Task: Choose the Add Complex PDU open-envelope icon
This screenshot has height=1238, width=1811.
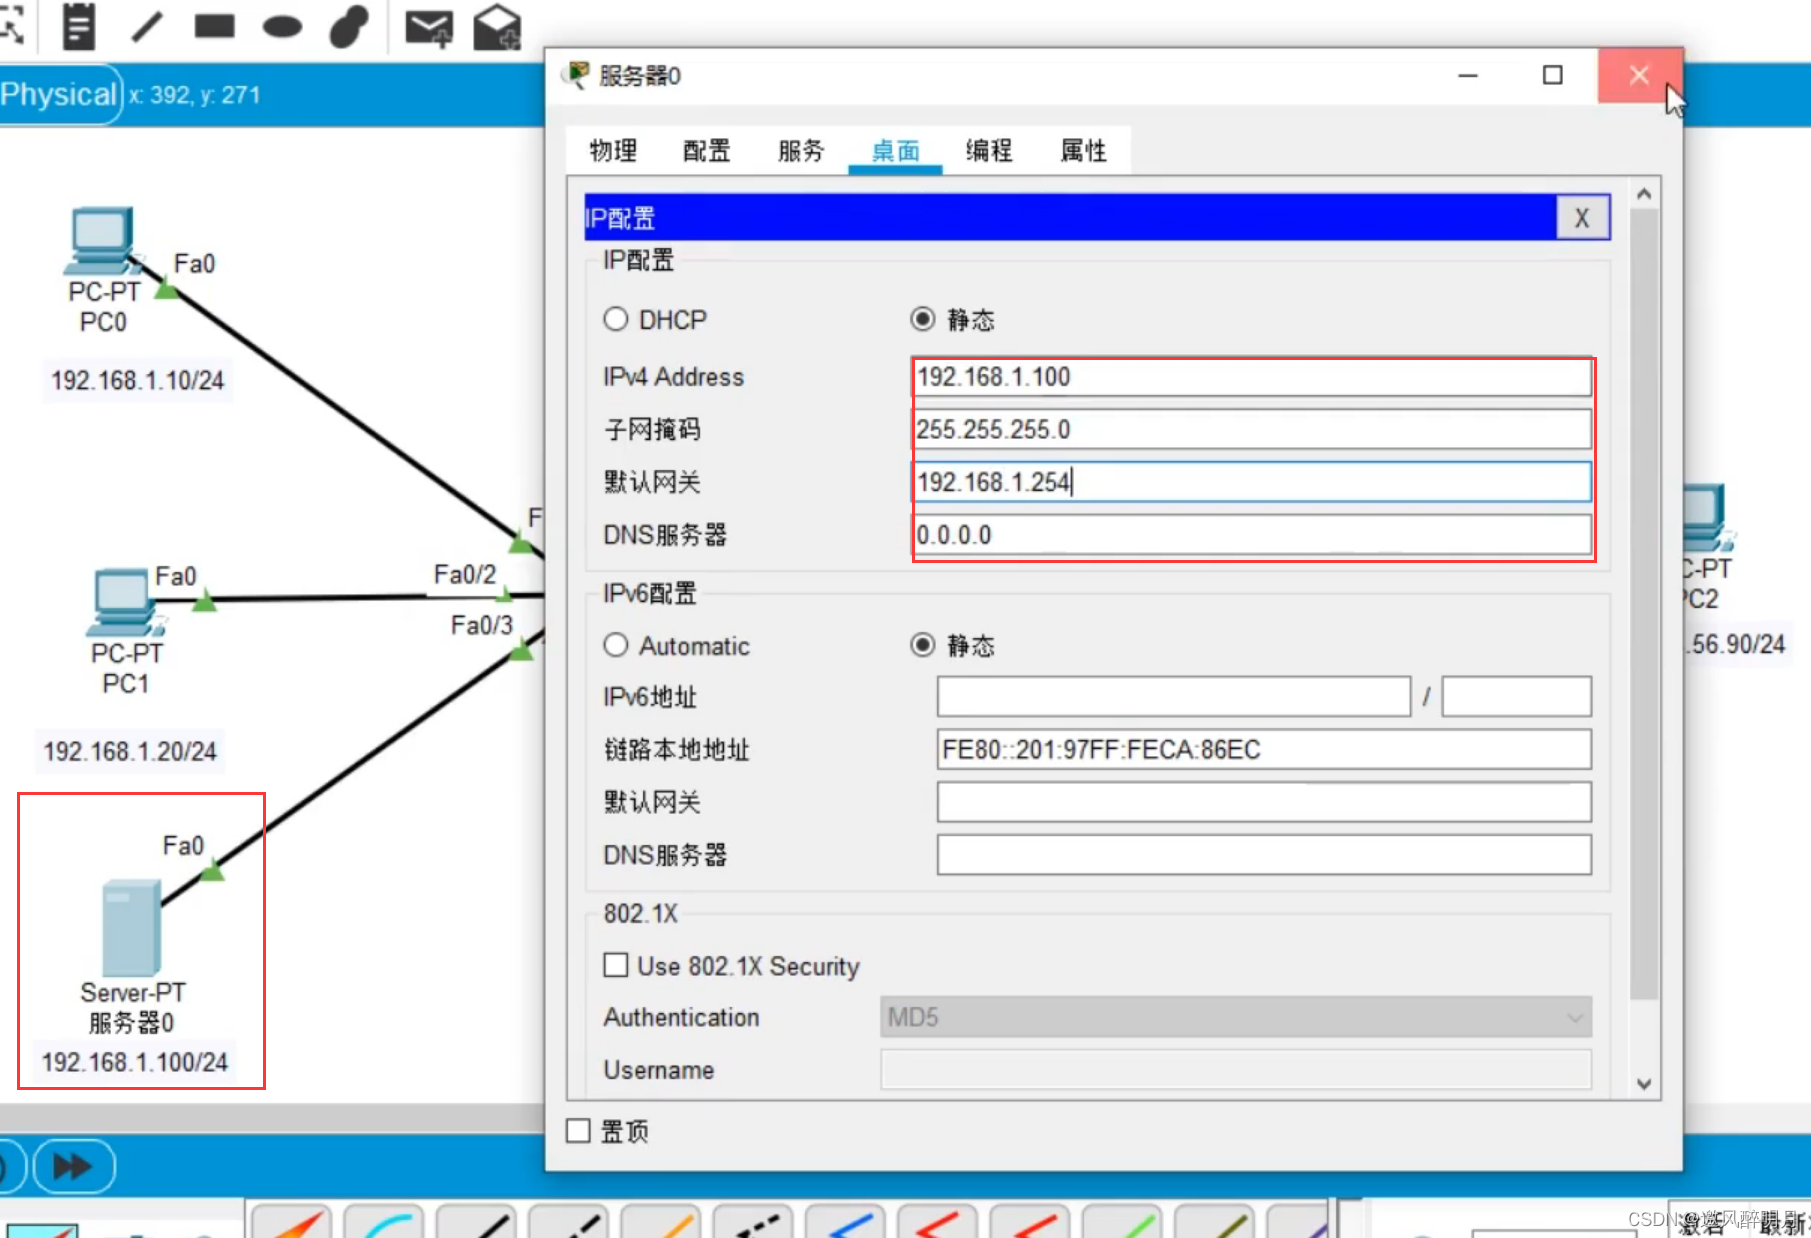Action: (497, 27)
